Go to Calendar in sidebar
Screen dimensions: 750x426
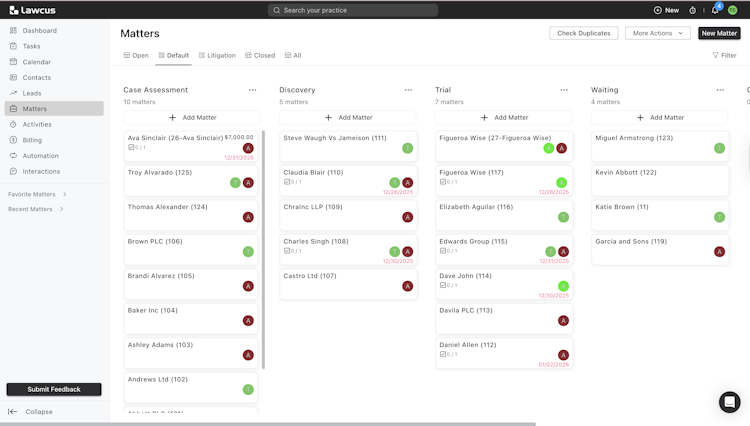point(37,62)
